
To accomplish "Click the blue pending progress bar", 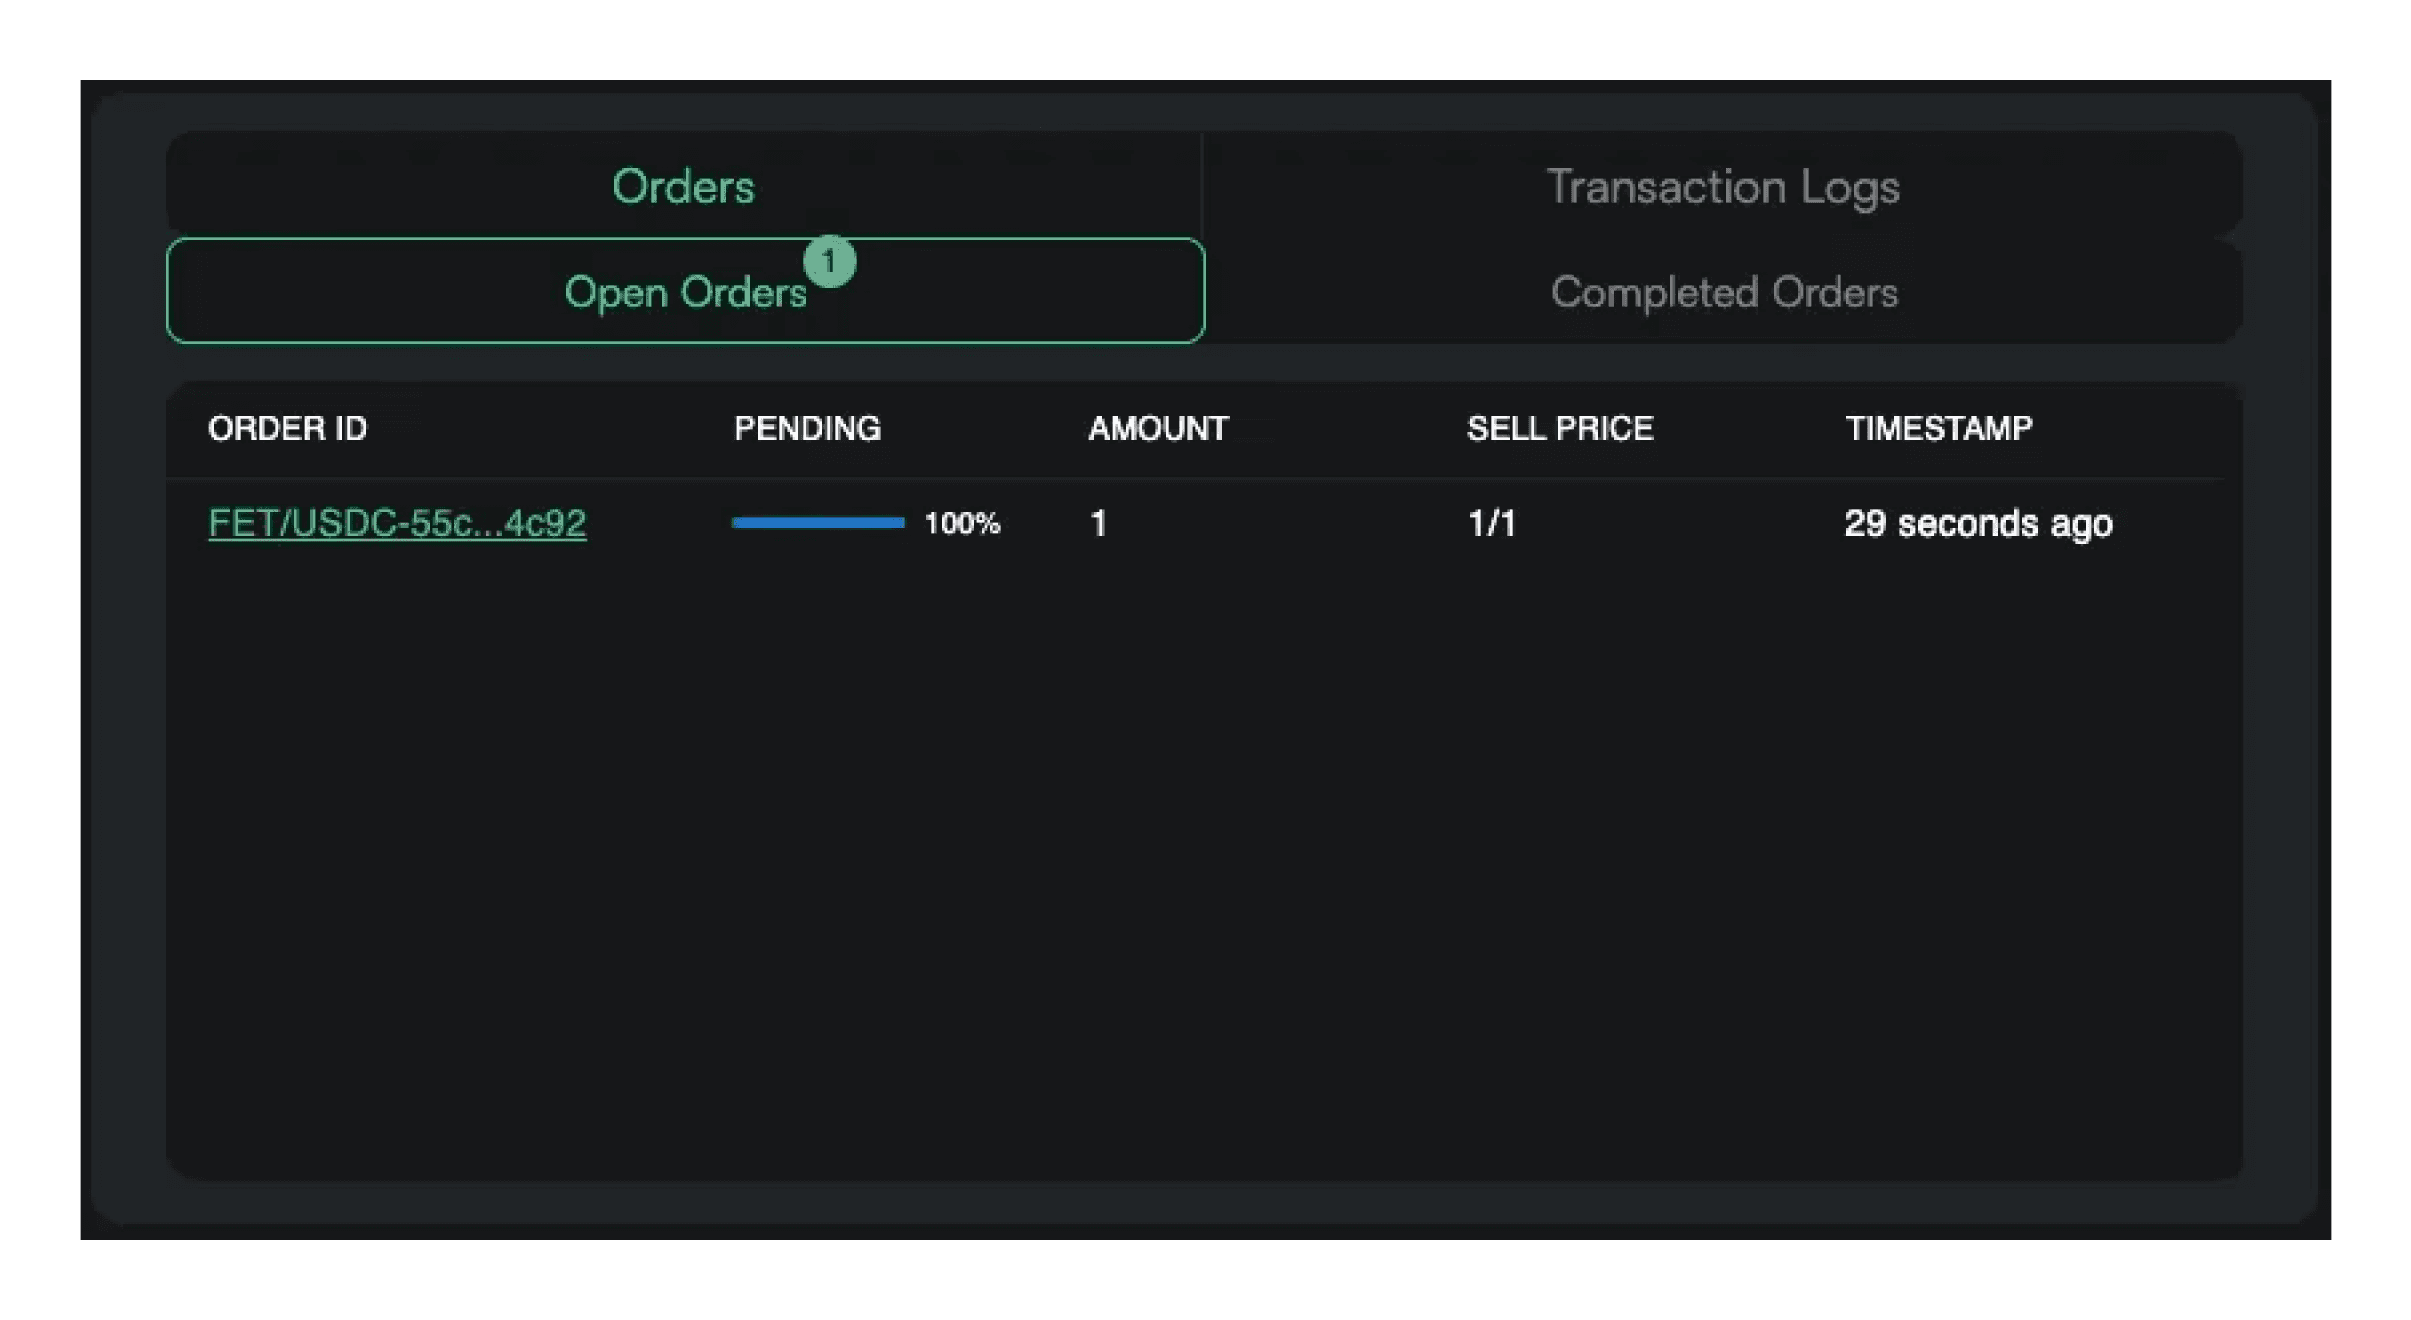I will [818, 522].
